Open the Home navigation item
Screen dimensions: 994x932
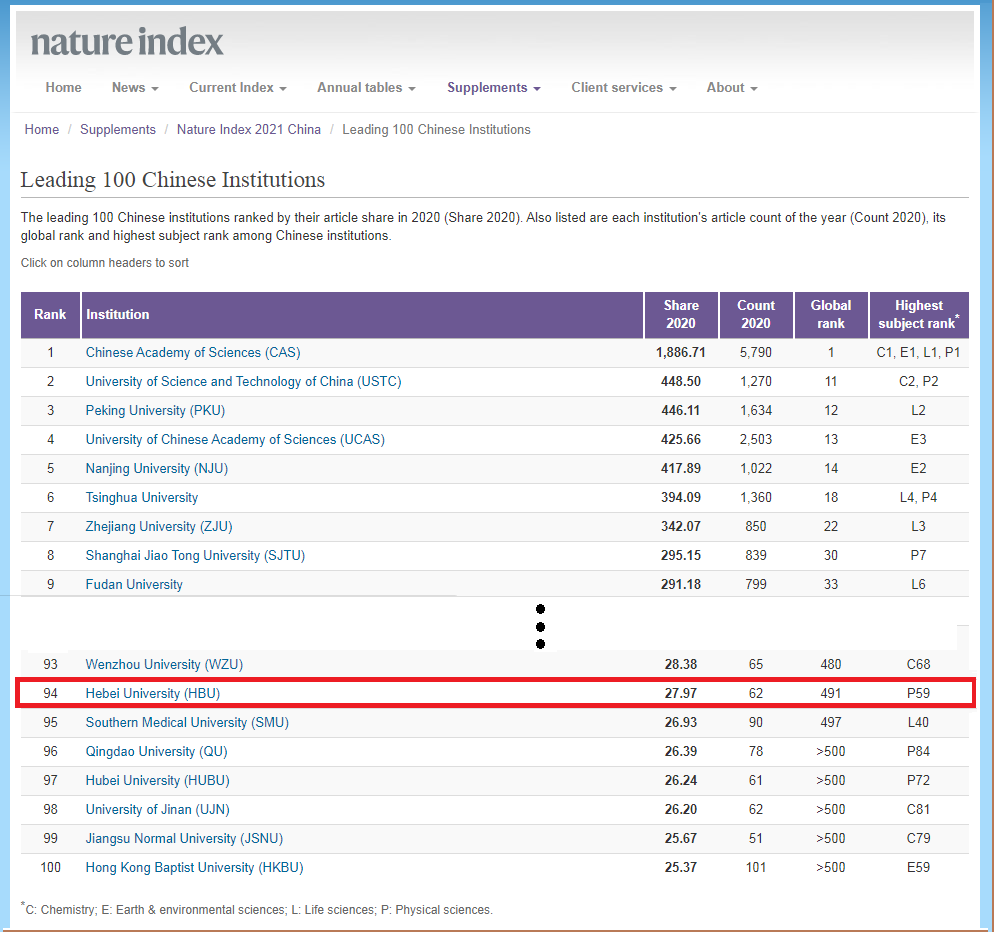point(63,88)
